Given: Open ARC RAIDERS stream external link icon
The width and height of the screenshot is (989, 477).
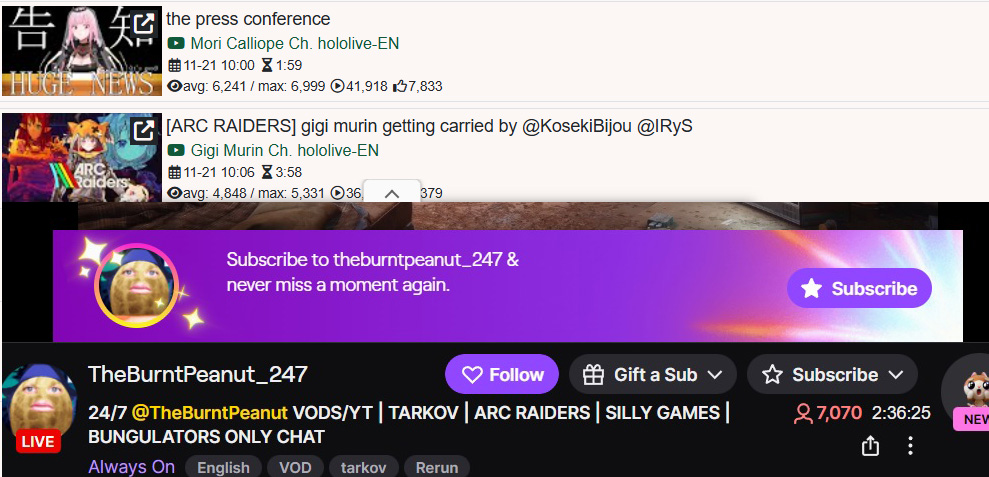Looking at the screenshot, I should coord(144,131).
